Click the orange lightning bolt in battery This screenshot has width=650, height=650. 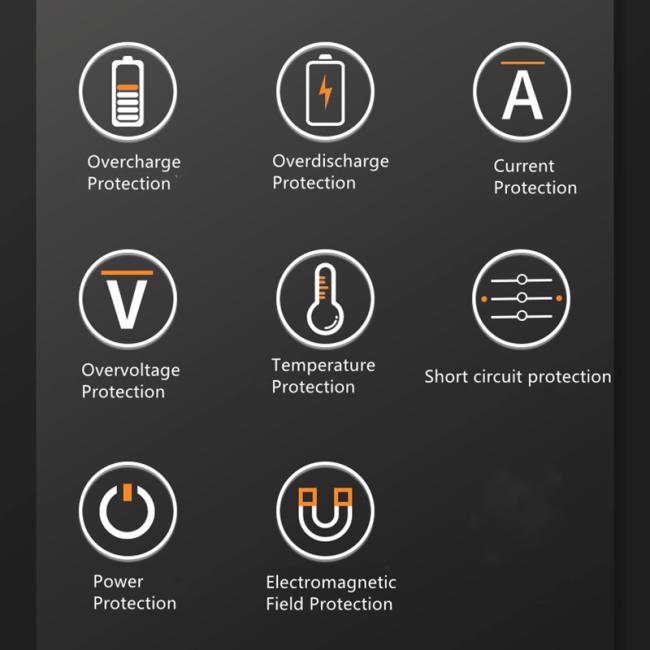click(325, 92)
